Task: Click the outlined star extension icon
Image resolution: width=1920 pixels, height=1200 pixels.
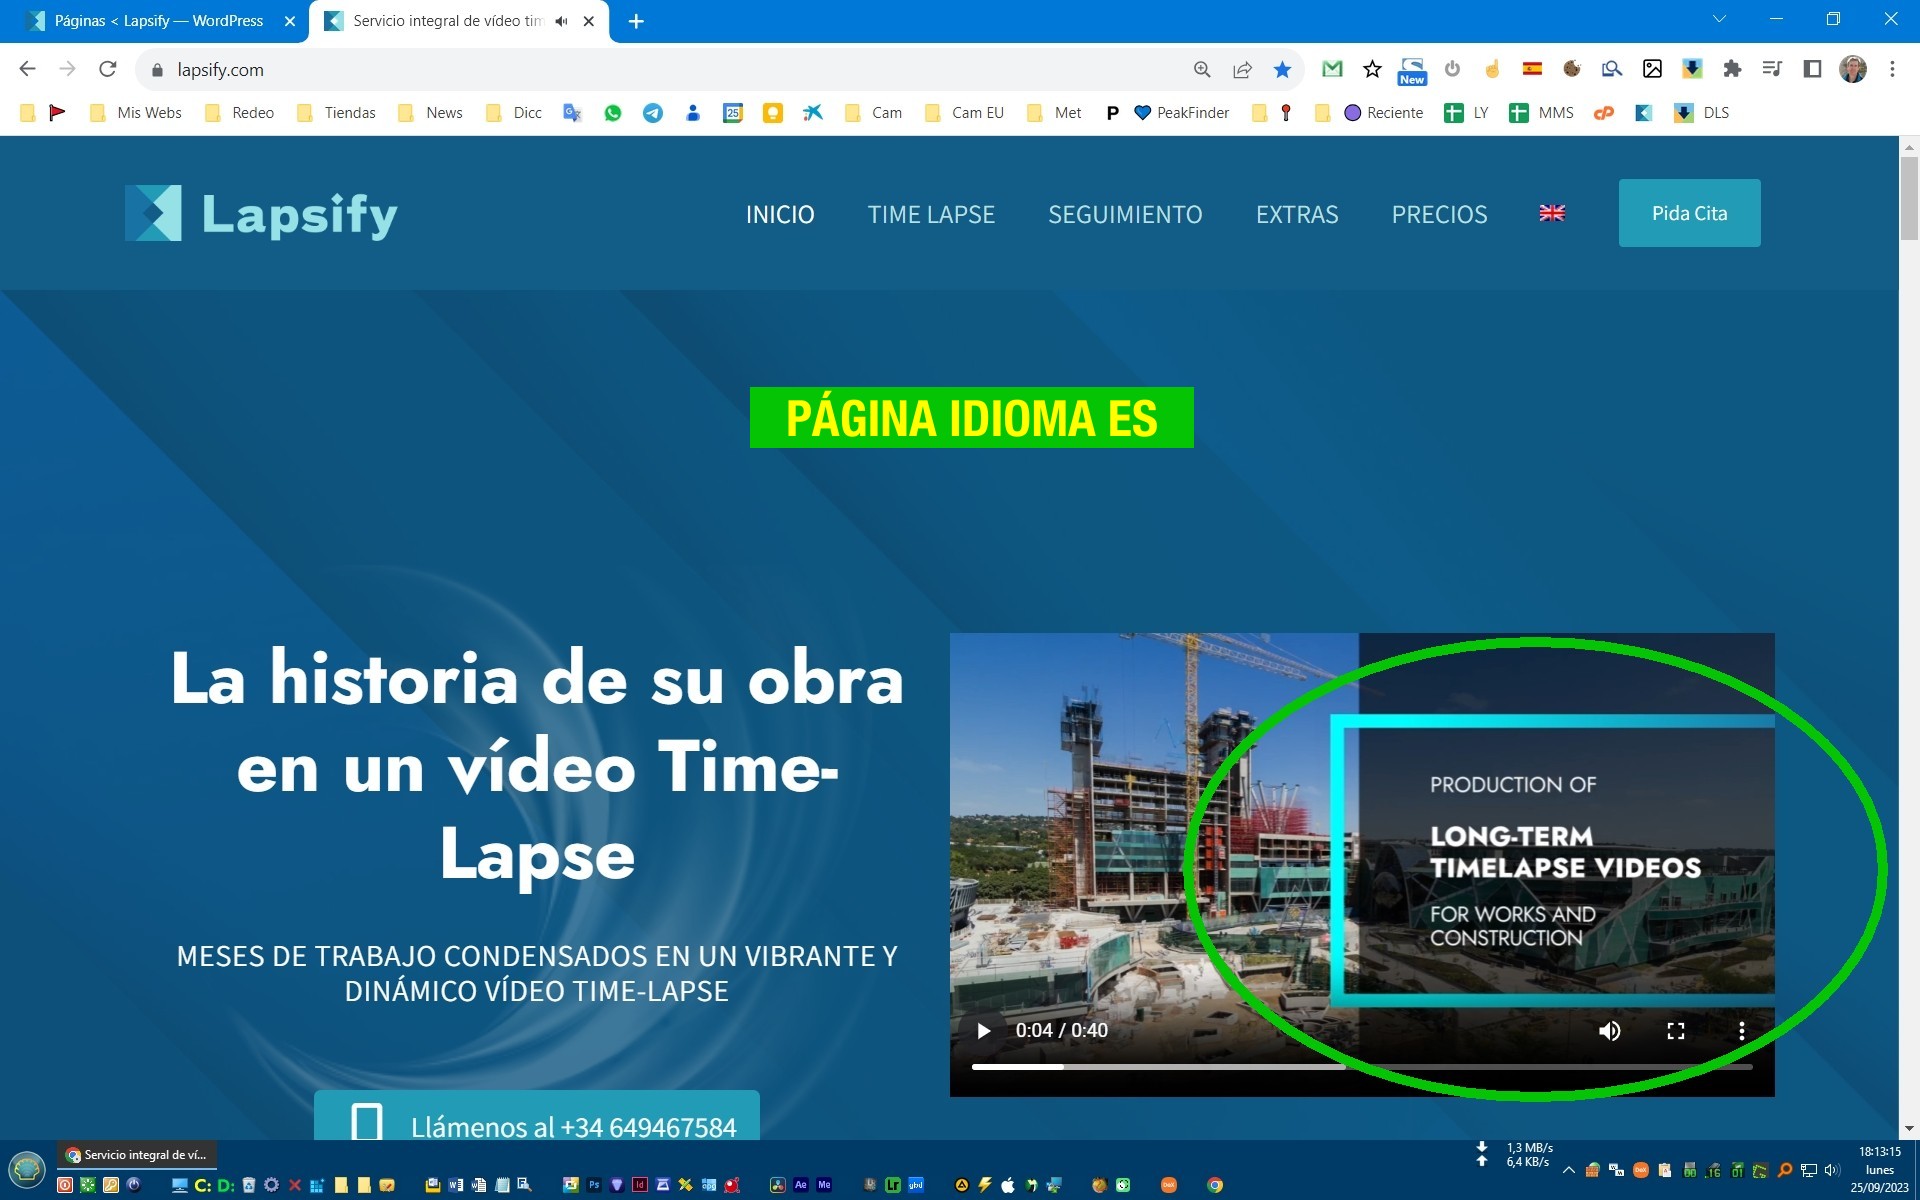Action: tap(1372, 69)
